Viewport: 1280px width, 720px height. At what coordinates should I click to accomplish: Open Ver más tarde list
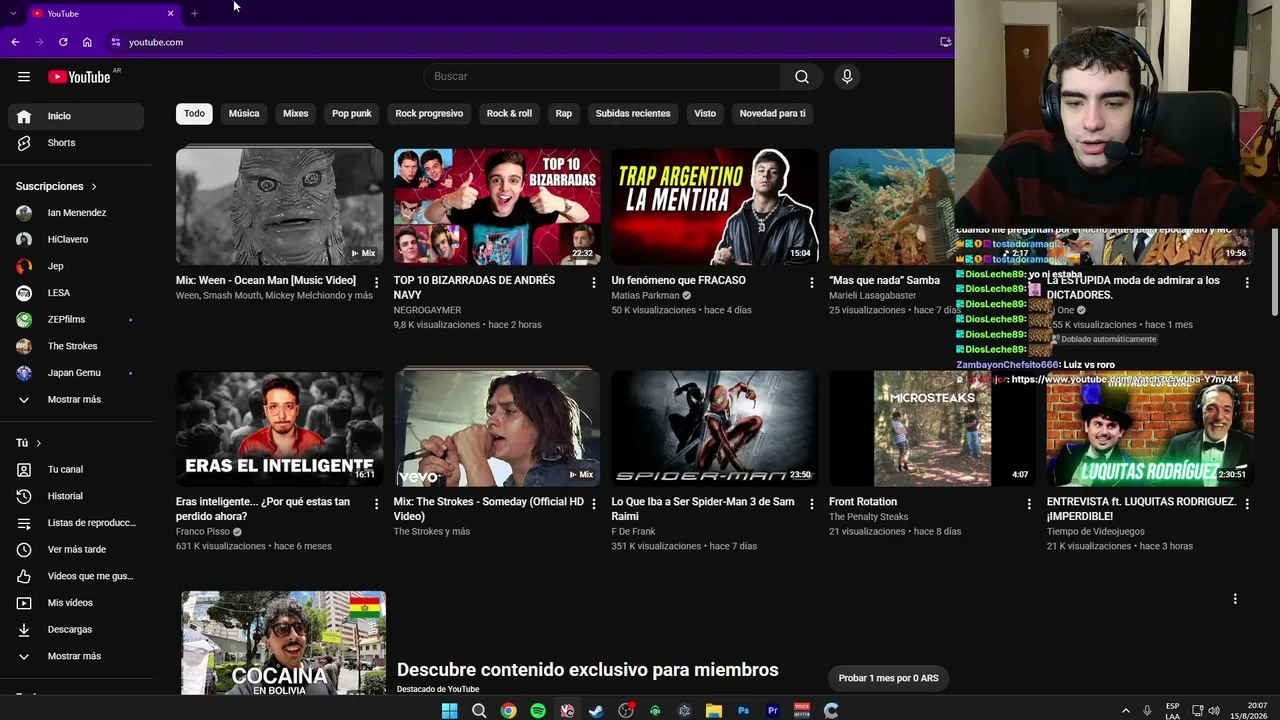pos(76,549)
